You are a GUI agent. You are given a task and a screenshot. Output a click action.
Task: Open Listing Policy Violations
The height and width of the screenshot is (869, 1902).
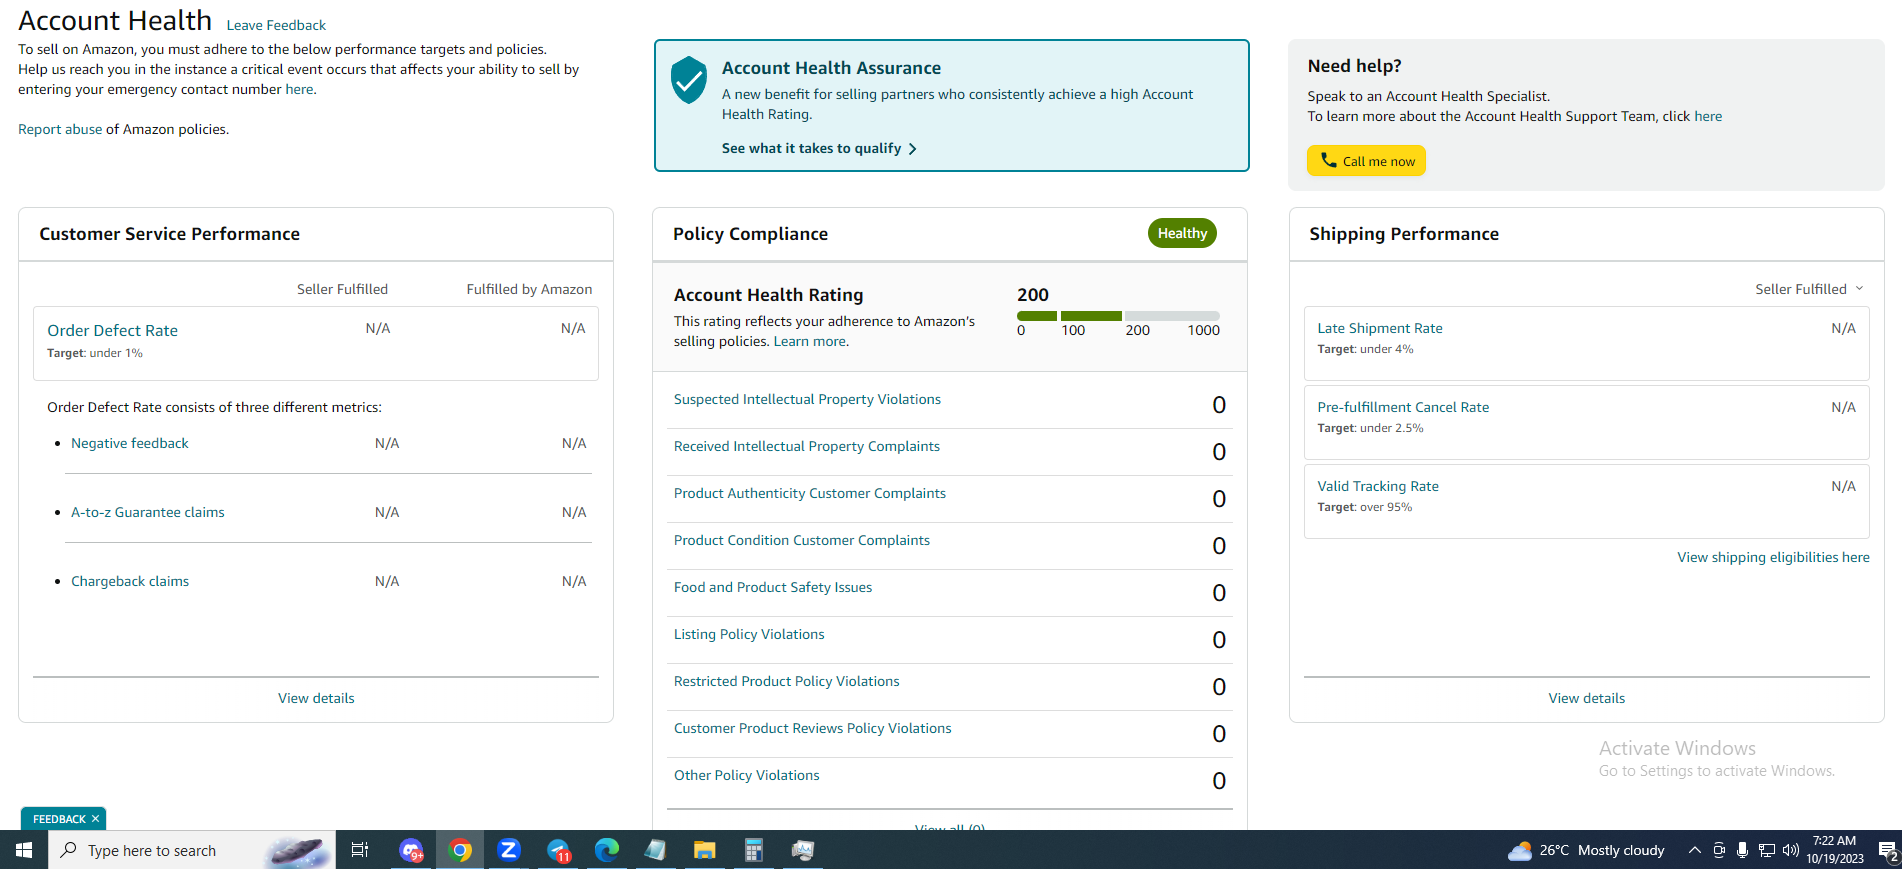point(749,634)
